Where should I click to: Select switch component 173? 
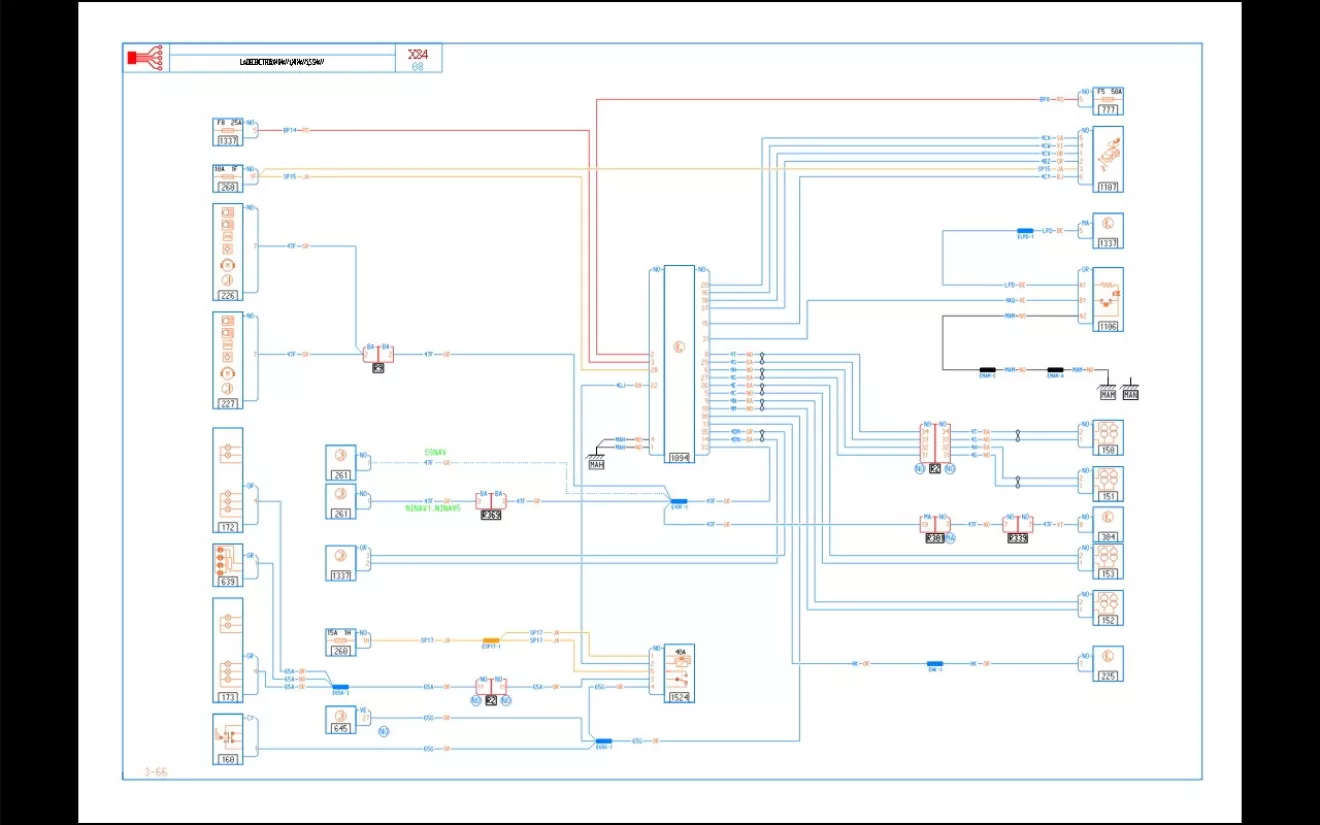[228, 650]
